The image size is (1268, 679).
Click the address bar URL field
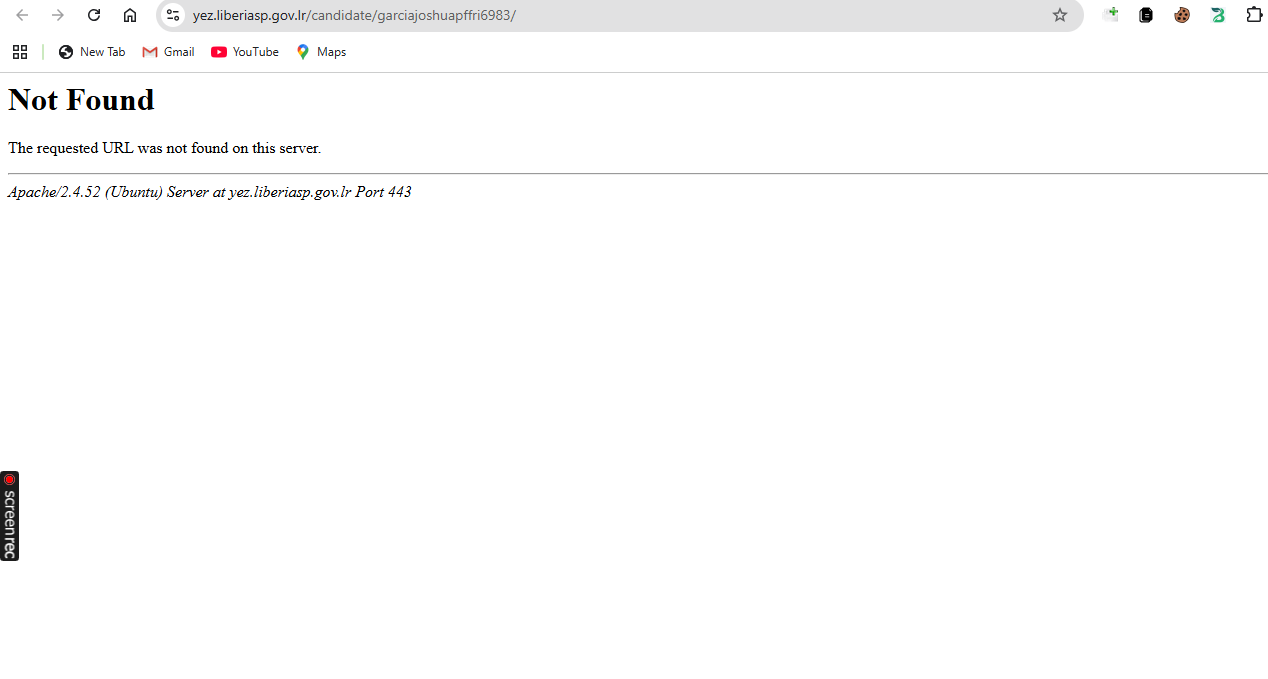coord(600,15)
